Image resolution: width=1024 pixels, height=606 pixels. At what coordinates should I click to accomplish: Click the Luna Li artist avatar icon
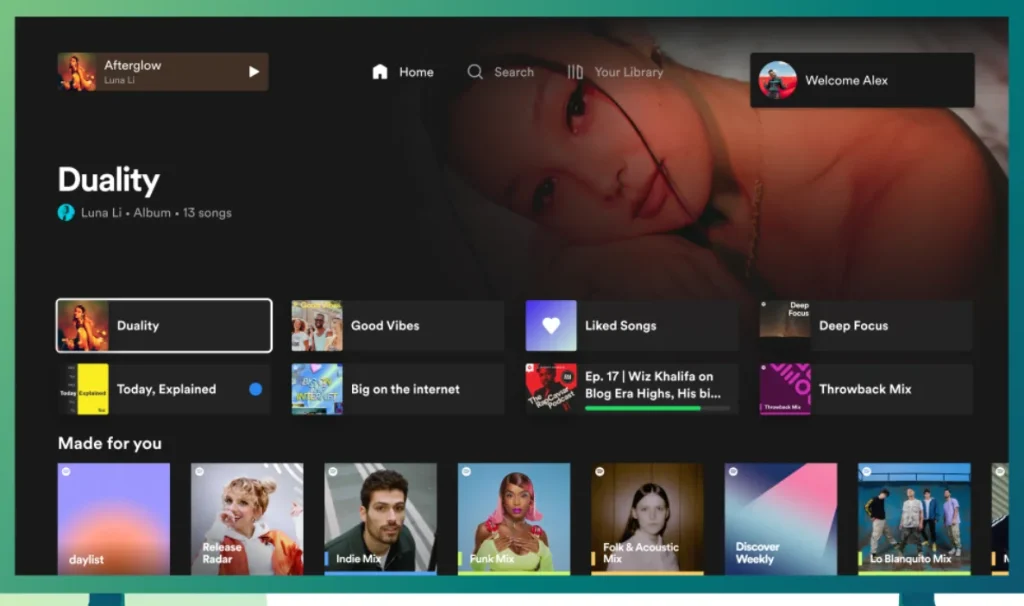pos(66,212)
